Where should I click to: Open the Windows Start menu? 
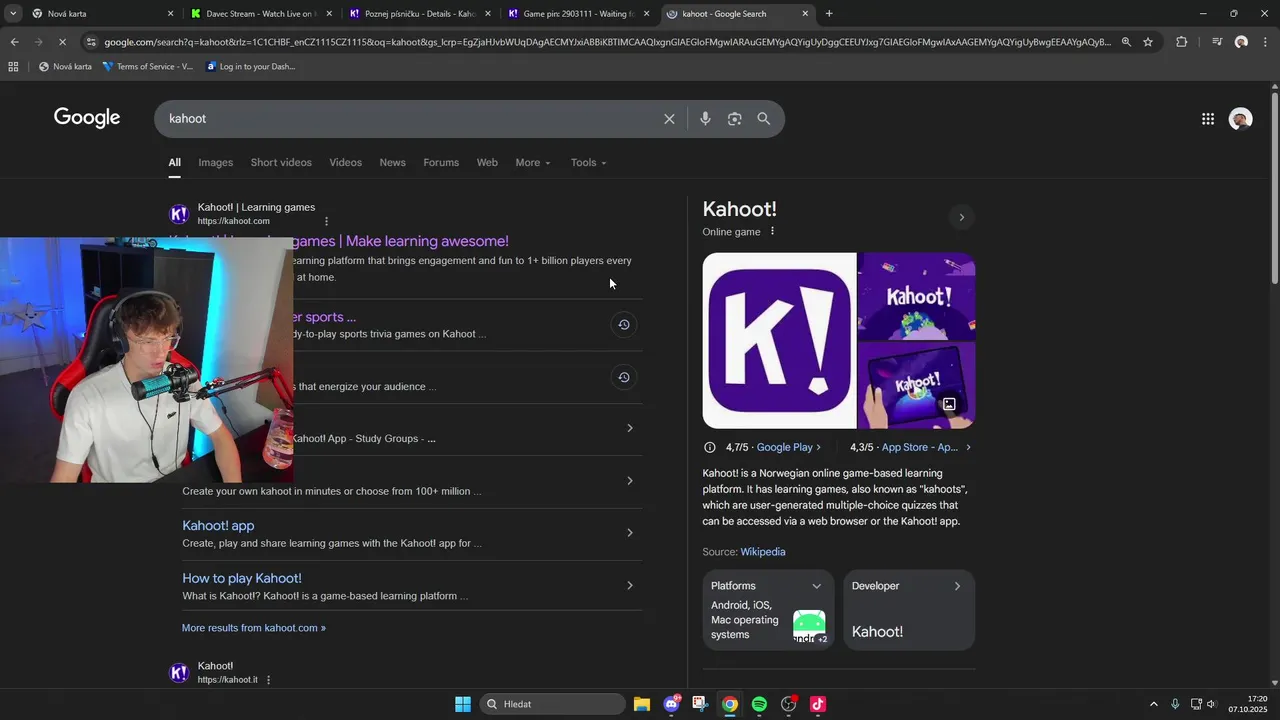coord(463,704)
